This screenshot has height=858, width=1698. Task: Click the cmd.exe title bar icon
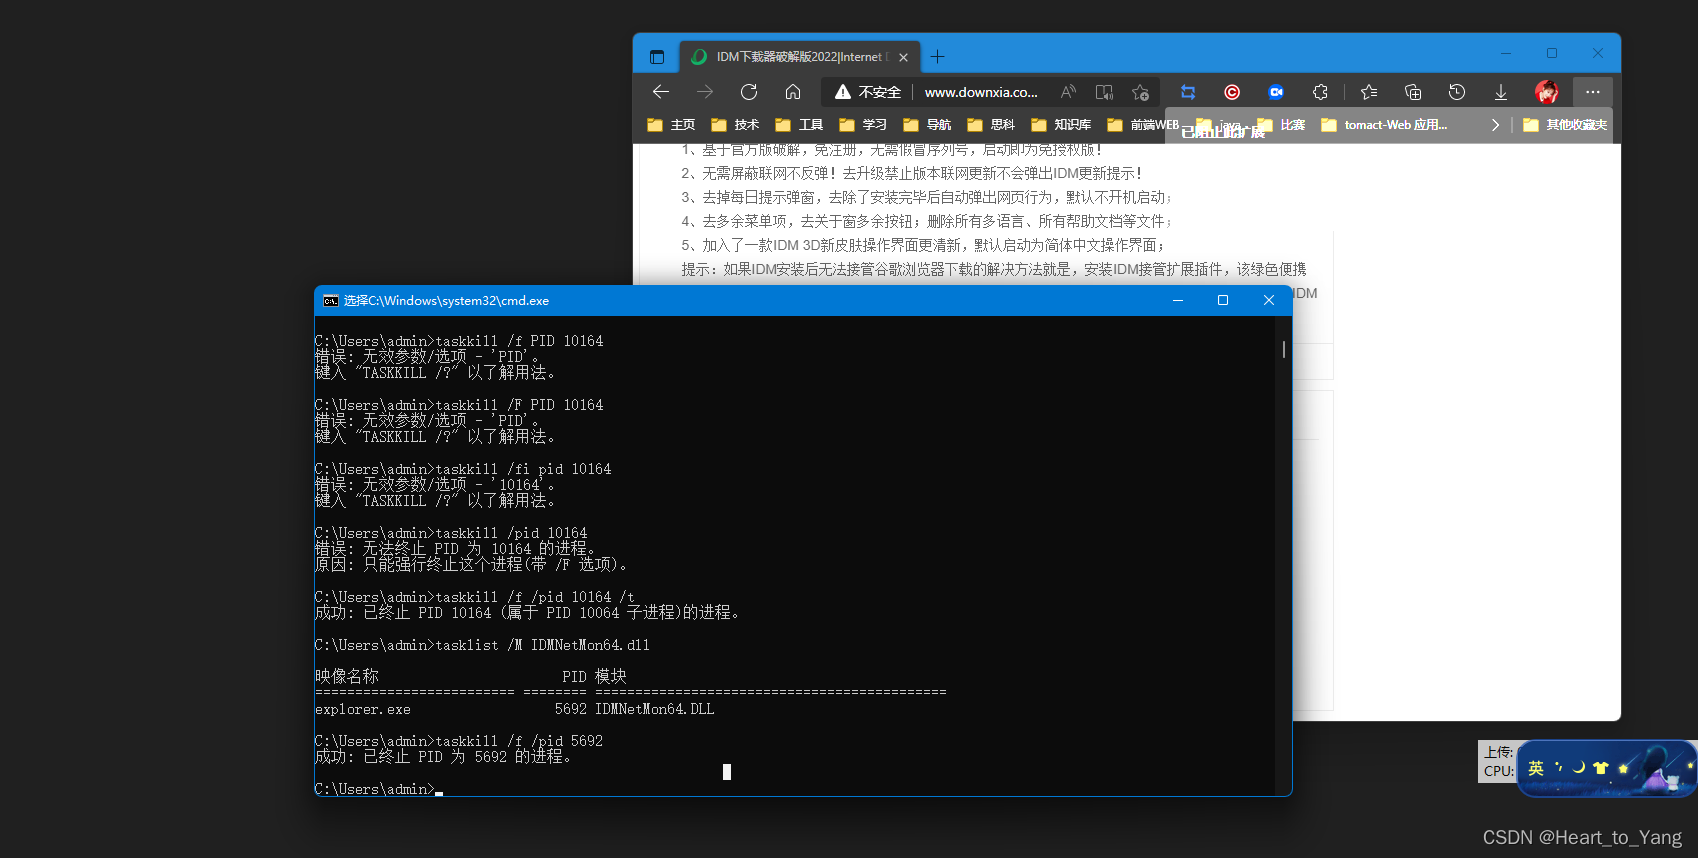click(x=331, y=301)
